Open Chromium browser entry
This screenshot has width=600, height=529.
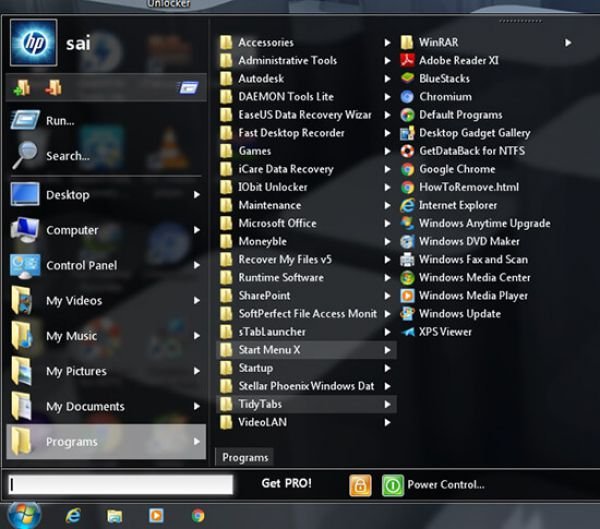[436, 96]
